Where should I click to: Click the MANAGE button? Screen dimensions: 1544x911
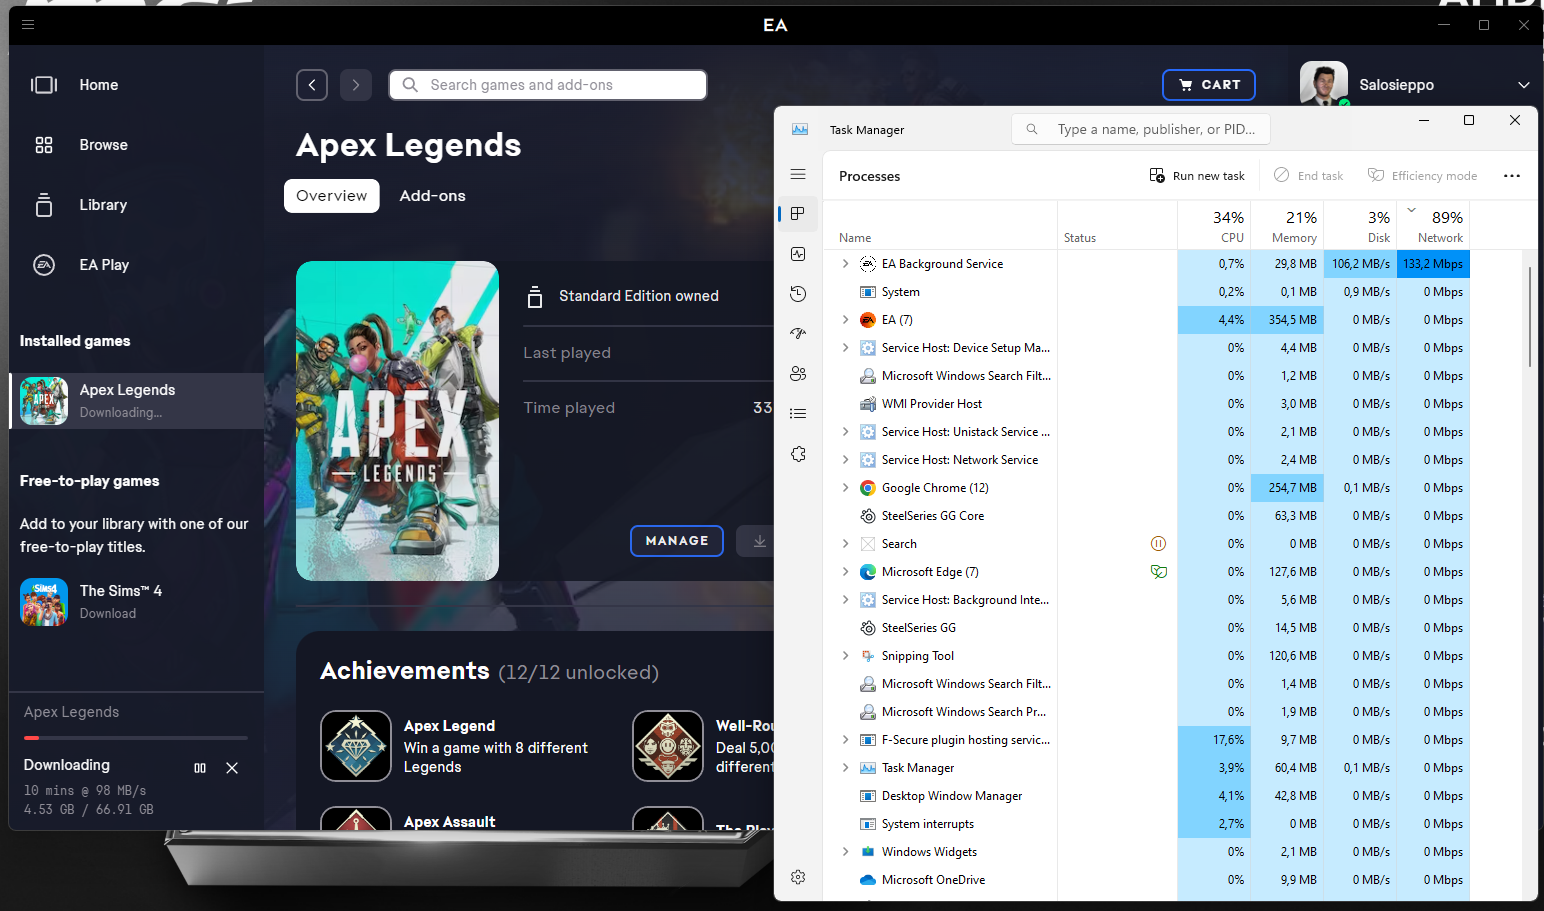pos(677,541)
